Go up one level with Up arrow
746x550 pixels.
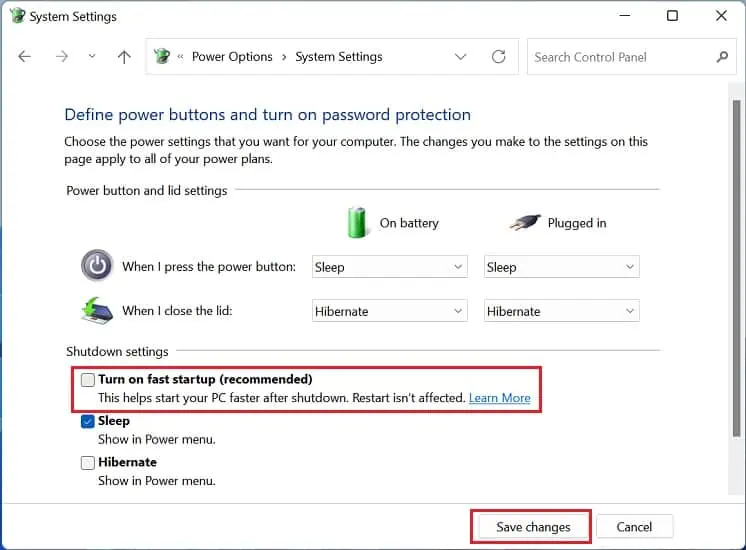point(124,57)
